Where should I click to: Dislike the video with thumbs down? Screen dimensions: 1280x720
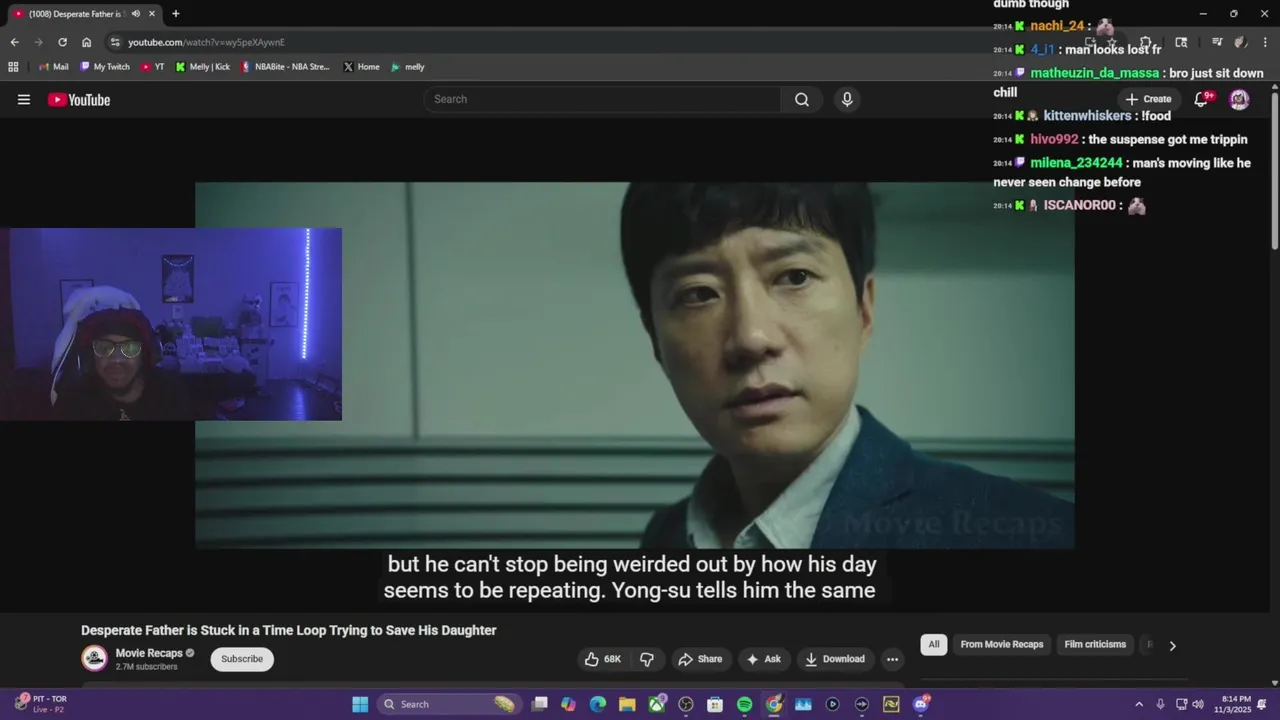point(647,659)
